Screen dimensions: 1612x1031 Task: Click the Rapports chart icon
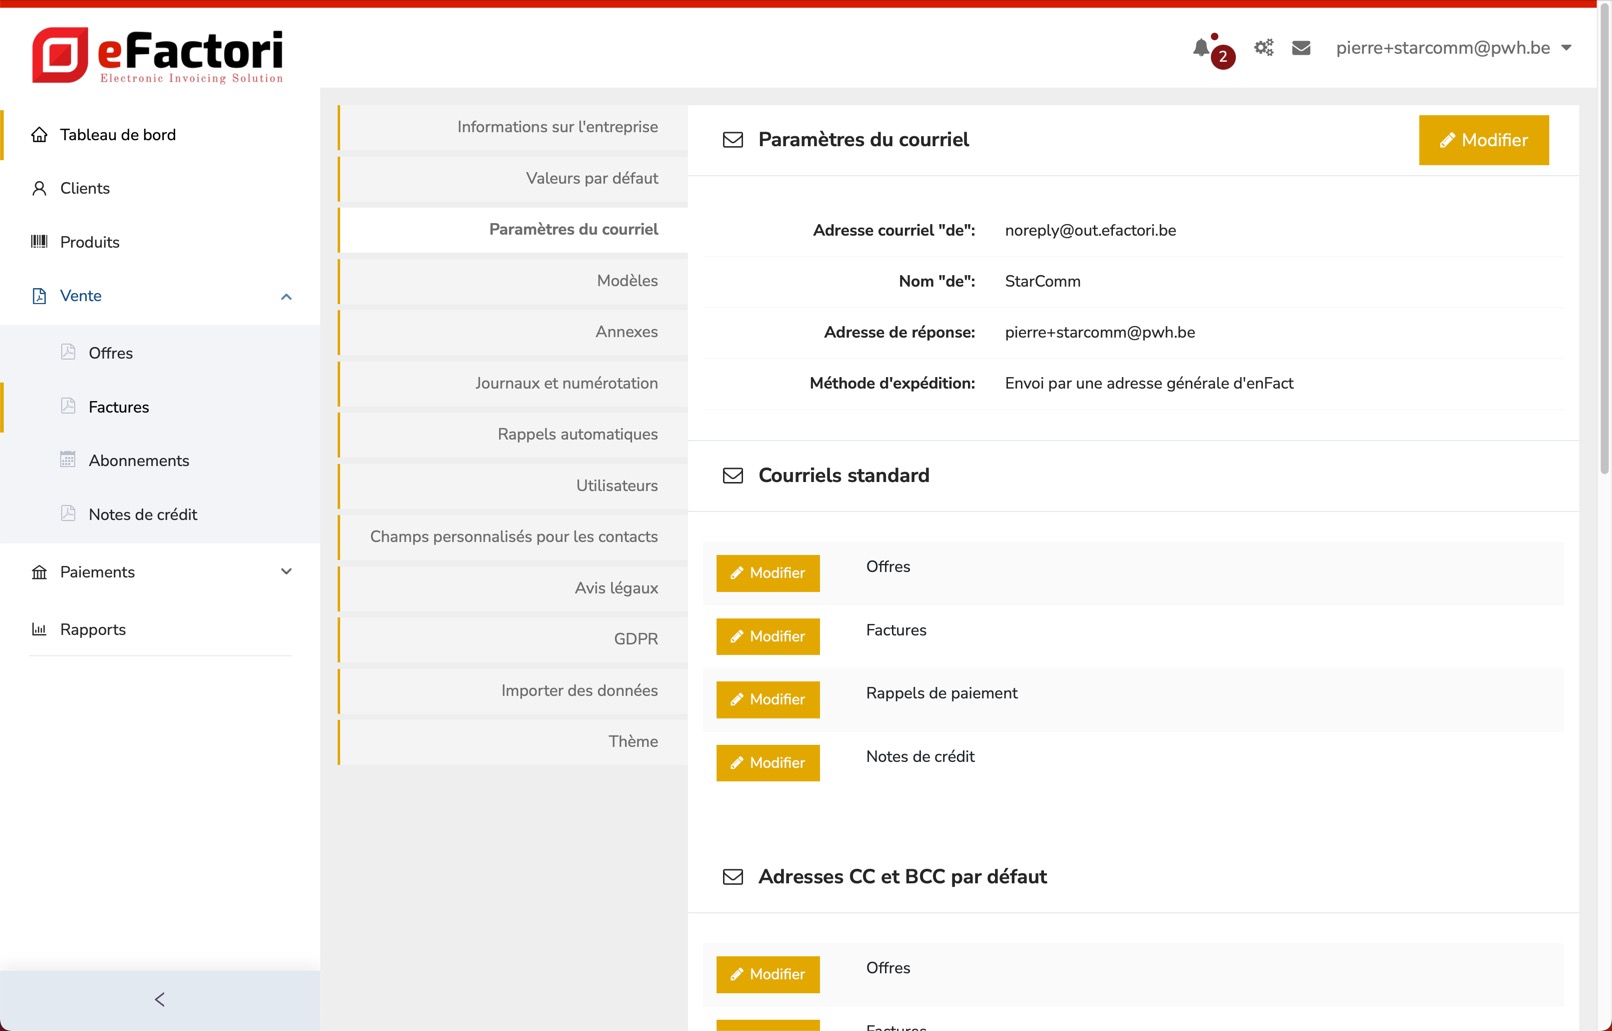[x=39, y=630]
